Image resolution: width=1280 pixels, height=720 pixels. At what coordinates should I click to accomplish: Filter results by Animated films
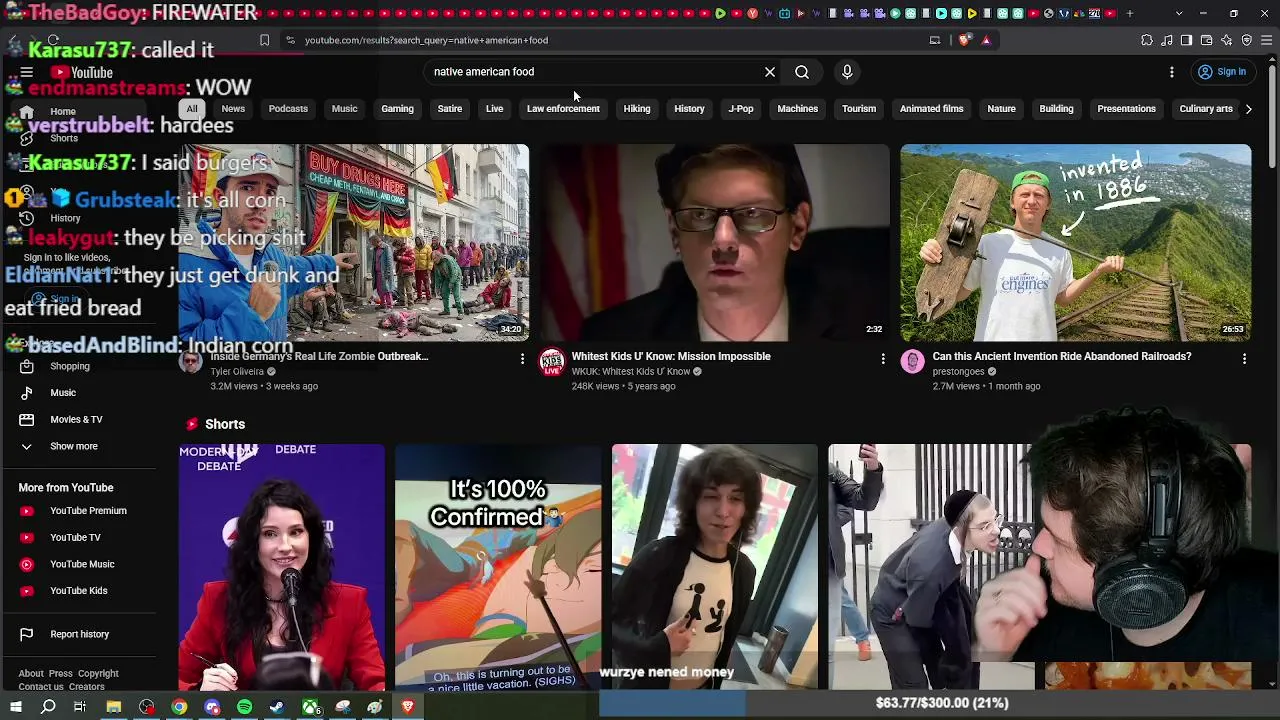931,109
